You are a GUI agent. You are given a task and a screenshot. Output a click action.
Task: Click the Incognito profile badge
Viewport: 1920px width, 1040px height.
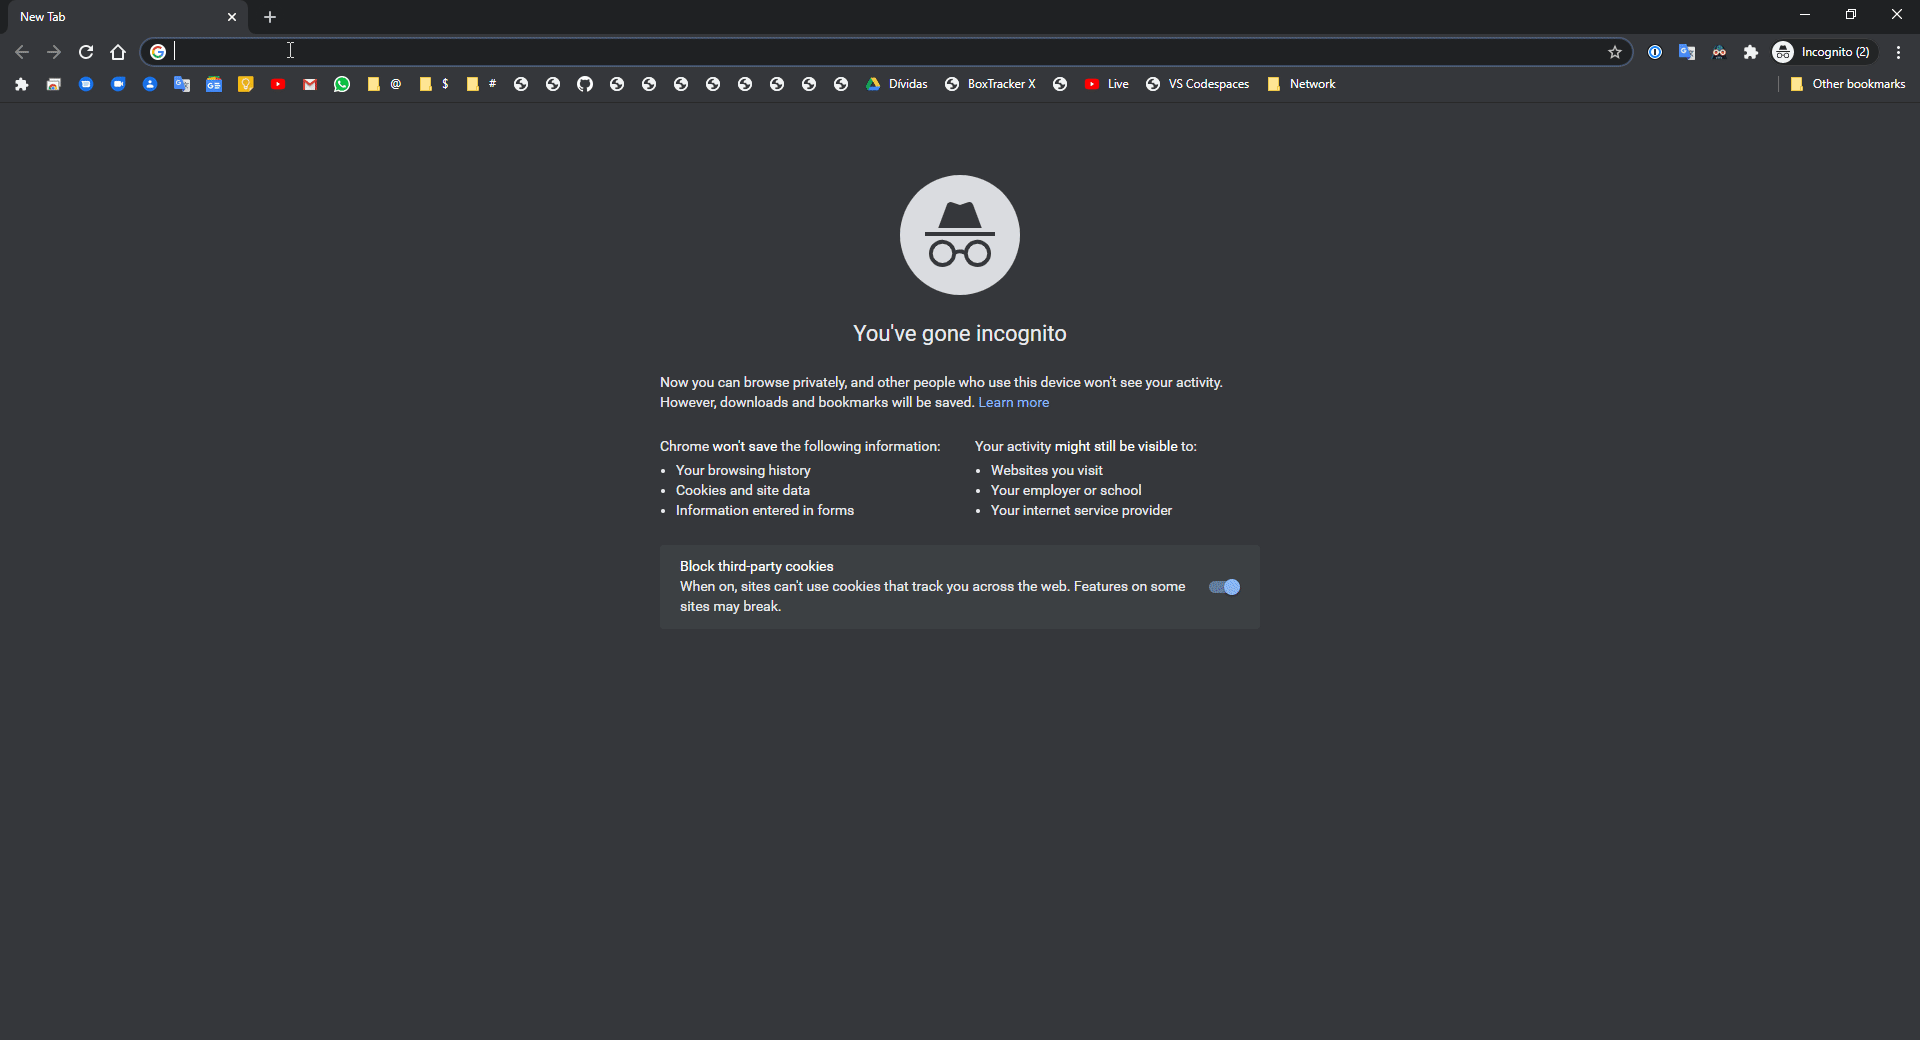click(1824, 52)
